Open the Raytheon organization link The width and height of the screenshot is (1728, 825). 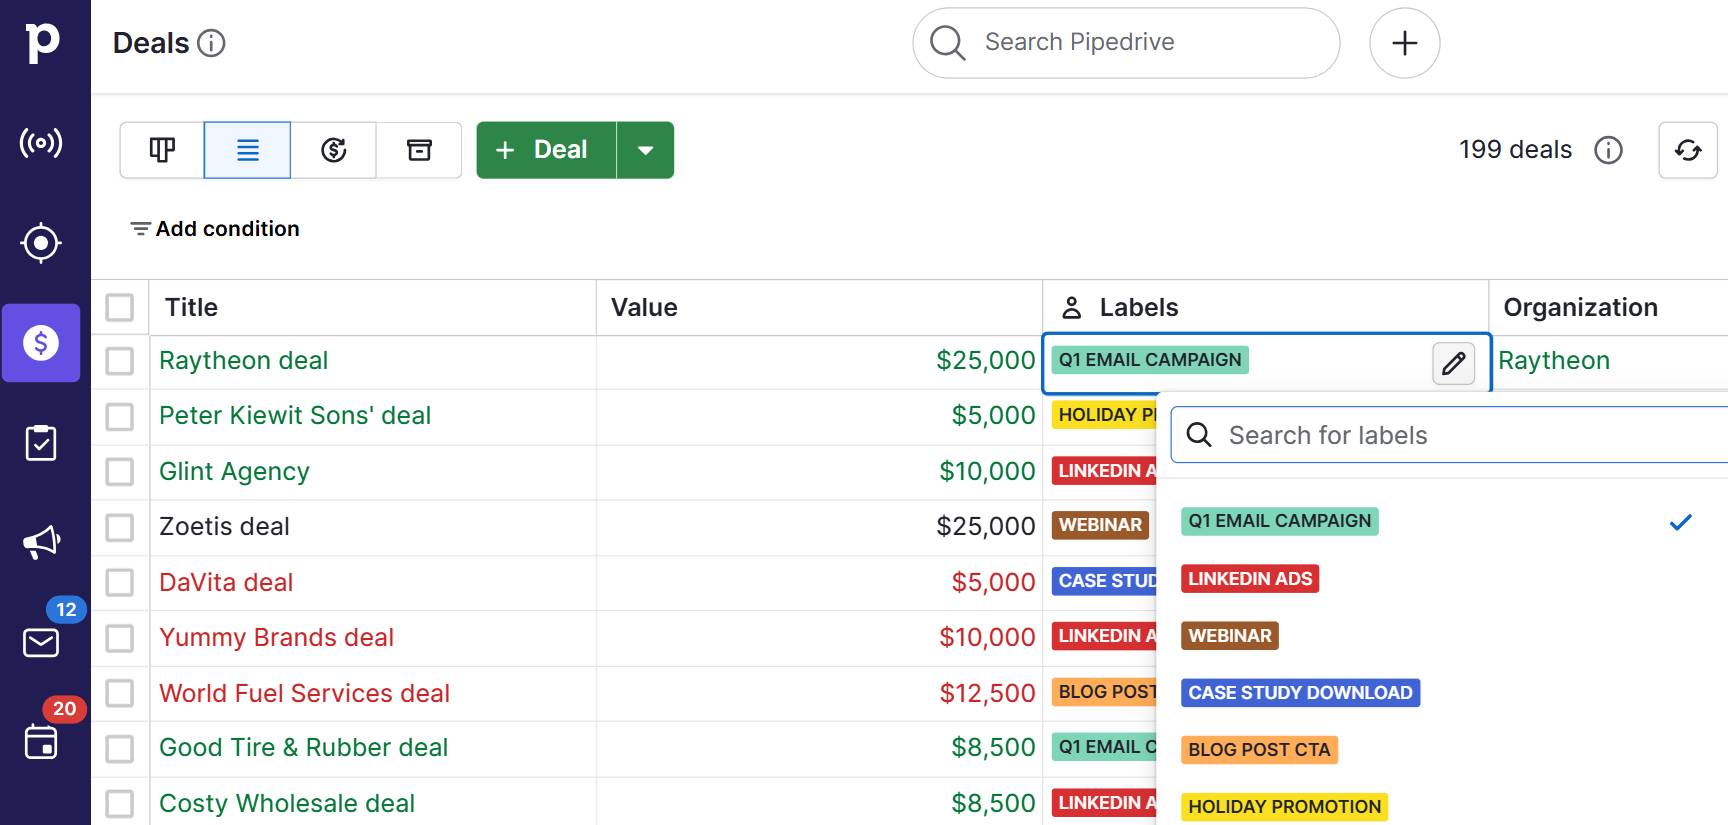pos(1554,361)
